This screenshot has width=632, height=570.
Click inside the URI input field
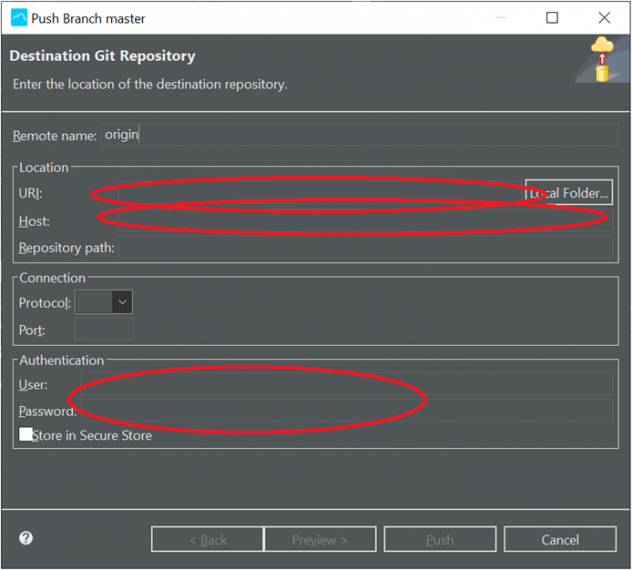coord(320,193)
